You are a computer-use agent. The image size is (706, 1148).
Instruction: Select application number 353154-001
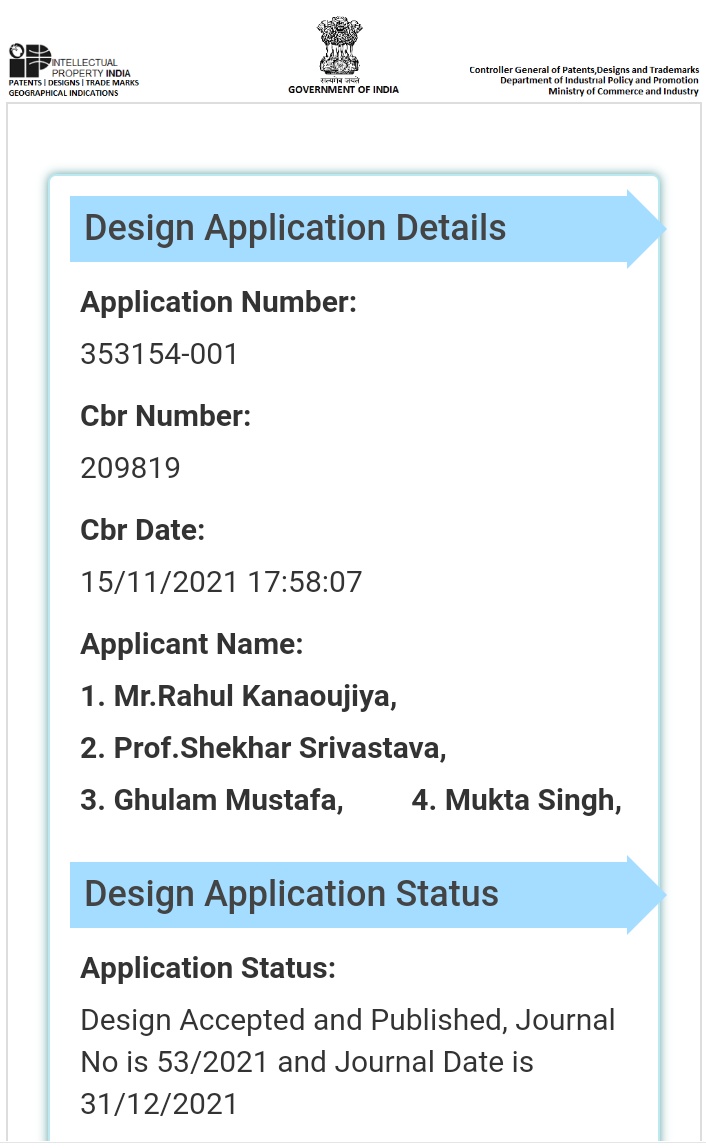click(159, 354)
